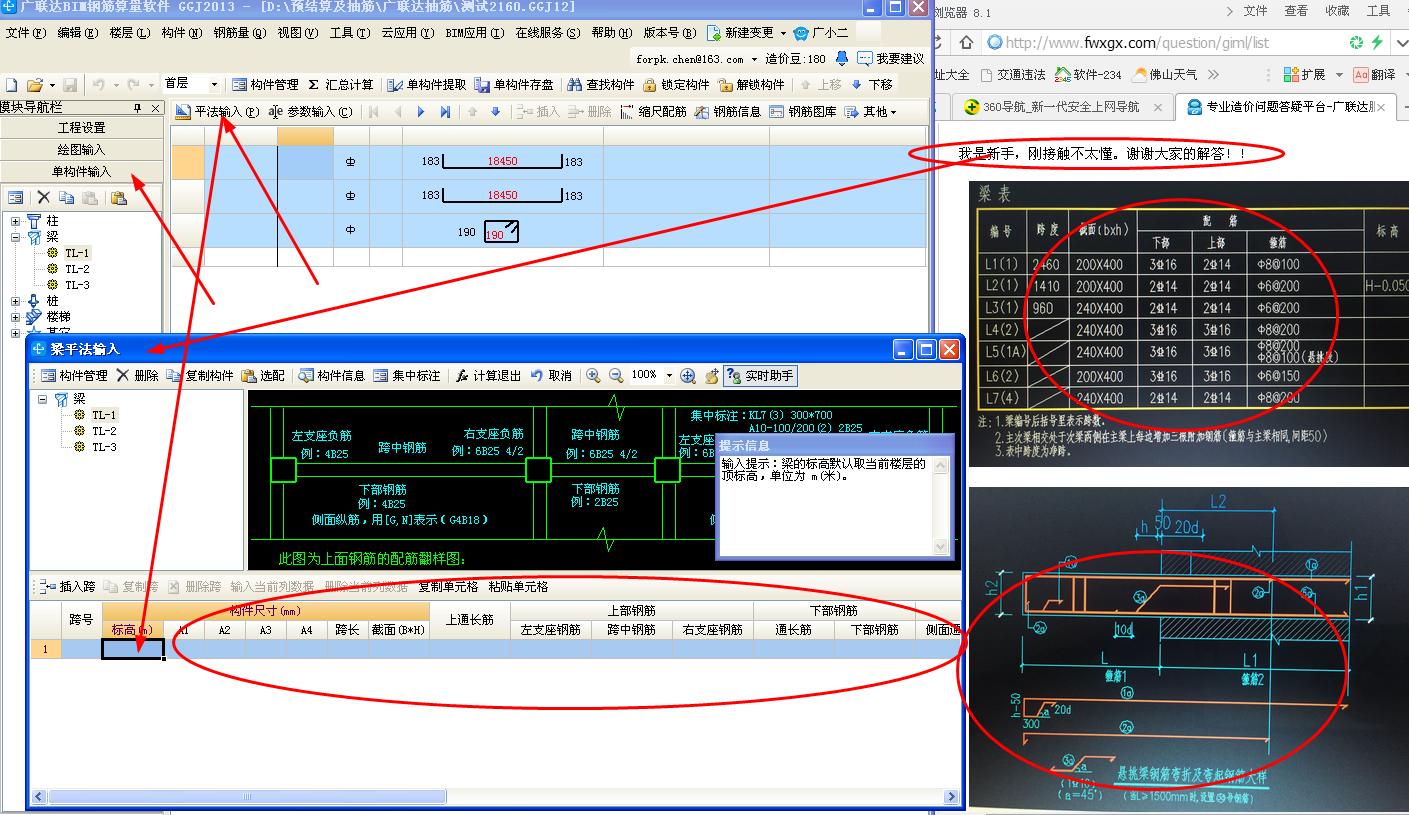
Task: Open the 绘图输入 module
Action: (82, 149)
